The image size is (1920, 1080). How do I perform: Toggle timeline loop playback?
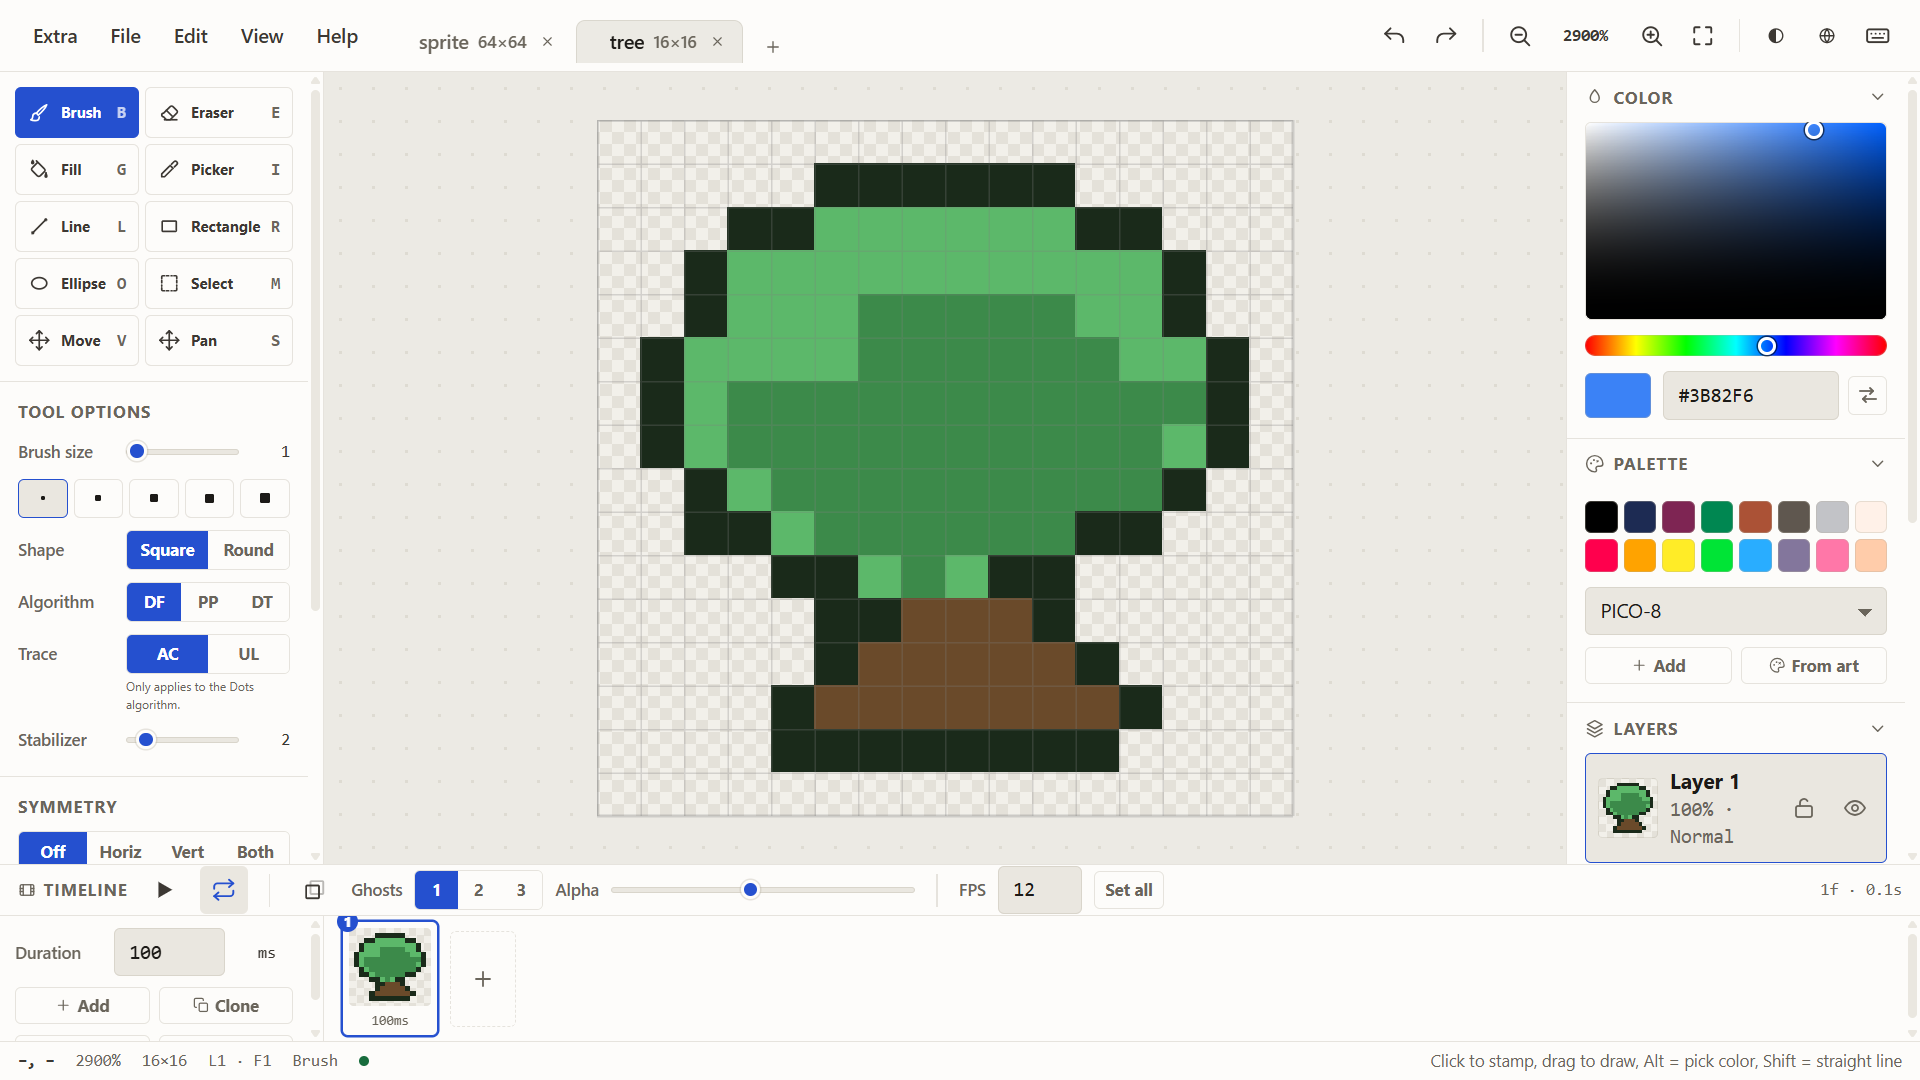224,890
